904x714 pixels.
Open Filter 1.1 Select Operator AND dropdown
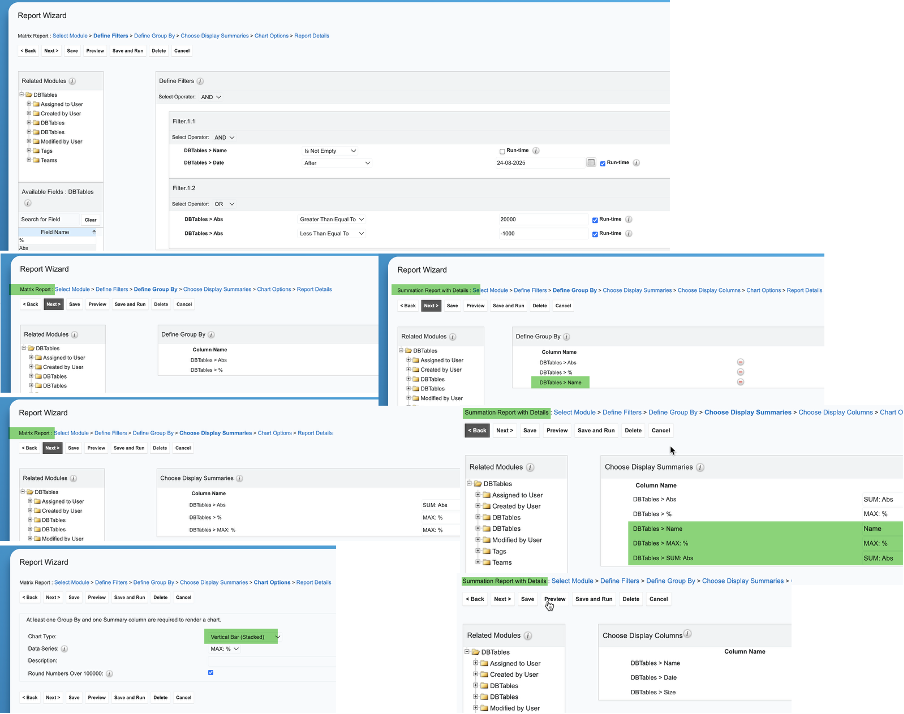224,137
